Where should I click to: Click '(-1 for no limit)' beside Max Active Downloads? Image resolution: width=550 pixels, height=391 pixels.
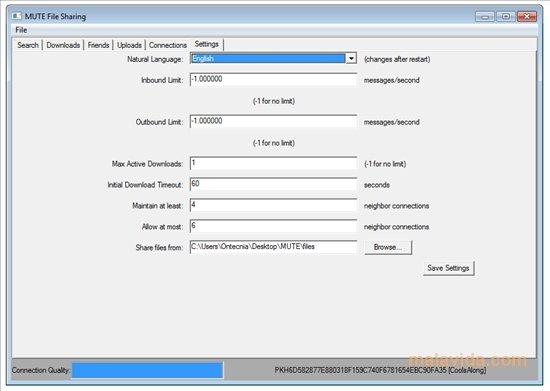[385, 164]
